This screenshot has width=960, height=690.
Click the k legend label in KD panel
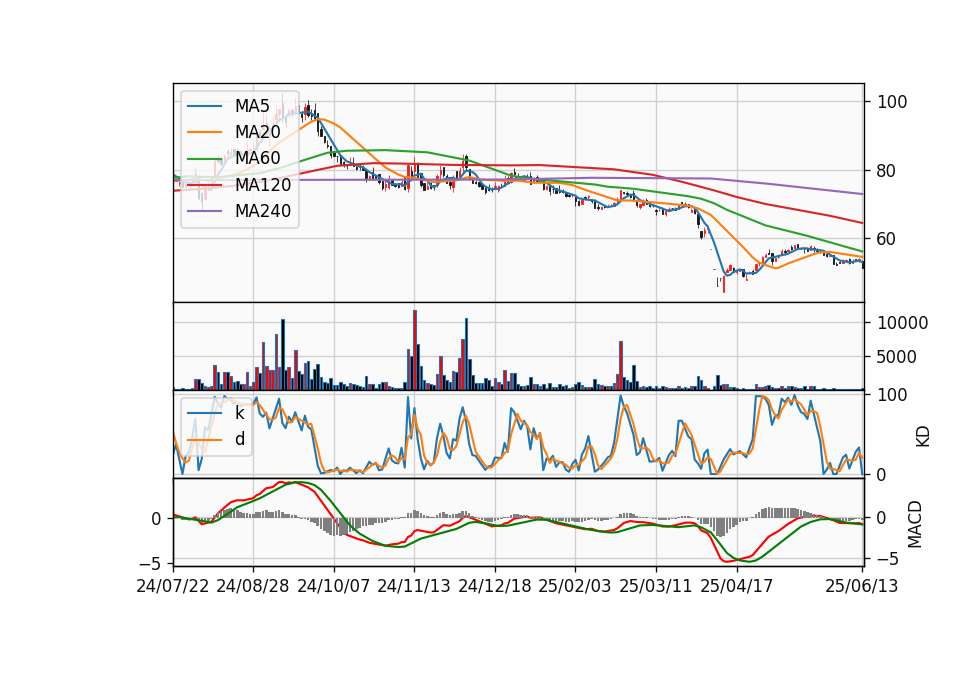pos(239,413)
